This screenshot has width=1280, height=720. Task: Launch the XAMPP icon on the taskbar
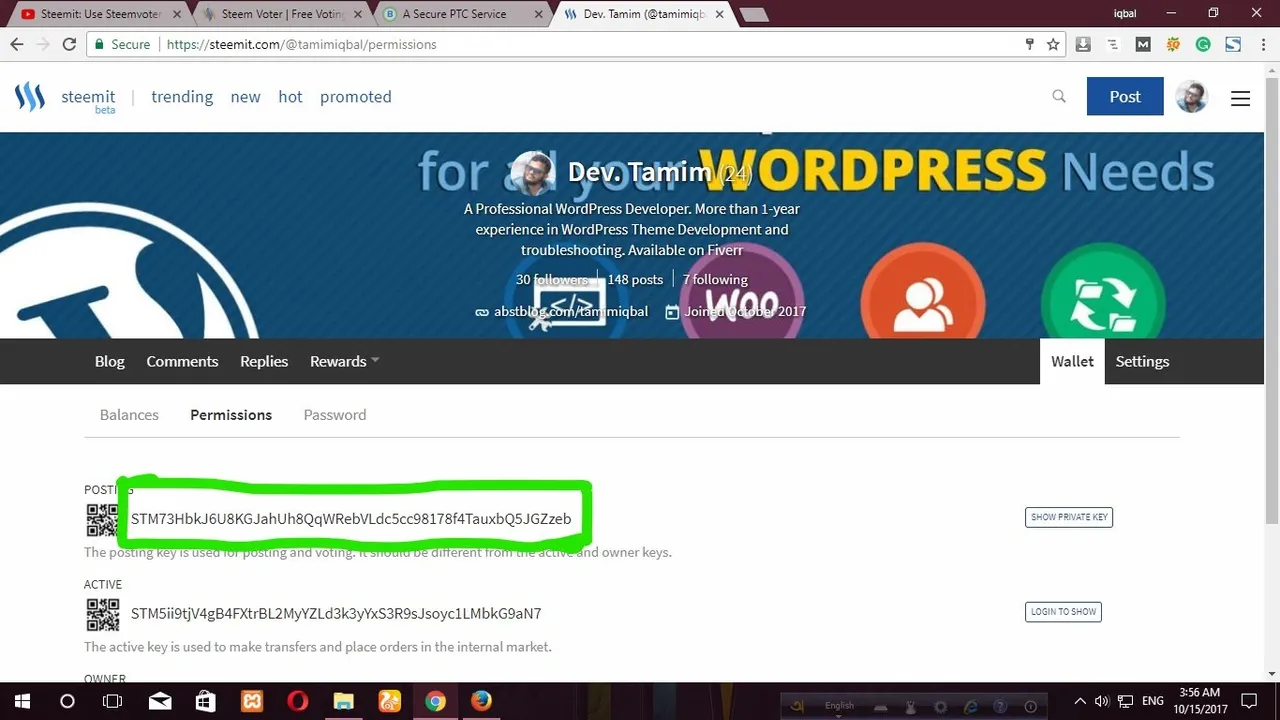click(x=251, y=701)
